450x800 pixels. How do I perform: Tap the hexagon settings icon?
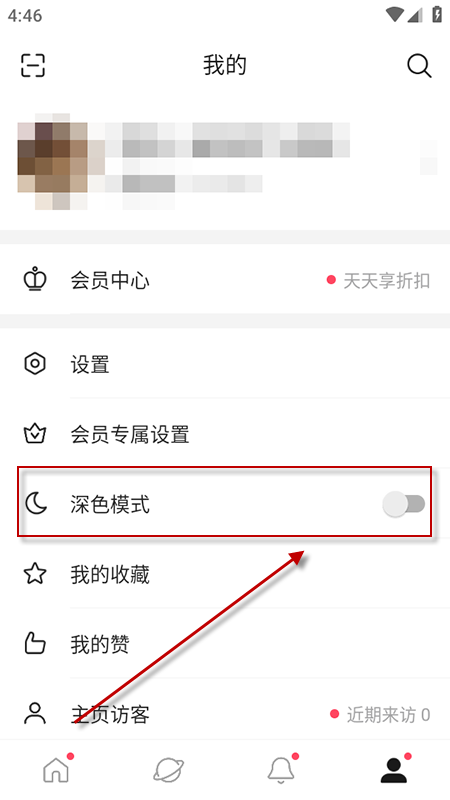[35, 364]
